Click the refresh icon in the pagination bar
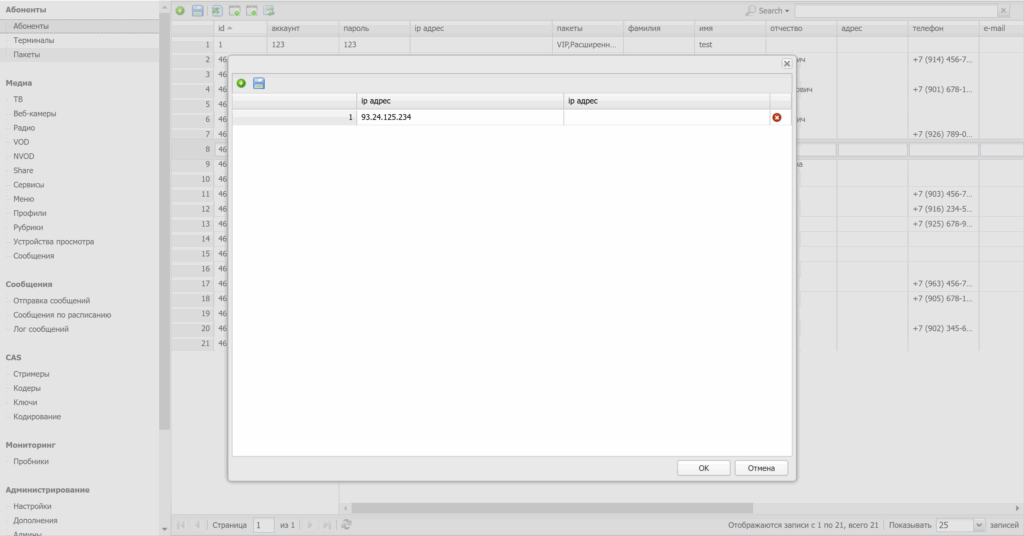 click(346, 525)
